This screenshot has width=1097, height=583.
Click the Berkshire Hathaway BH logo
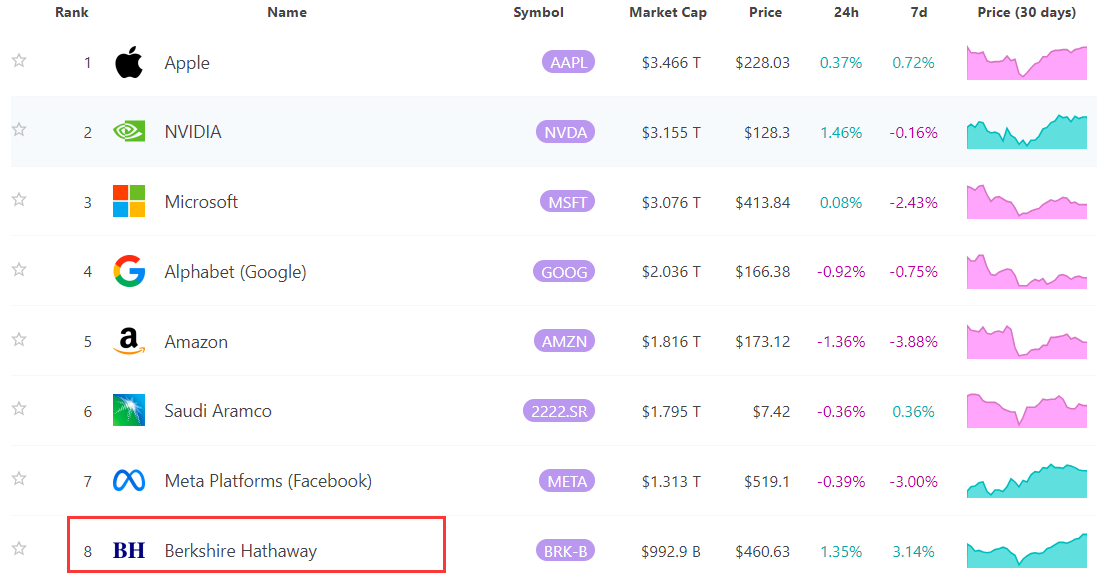[x=129, y=550]
